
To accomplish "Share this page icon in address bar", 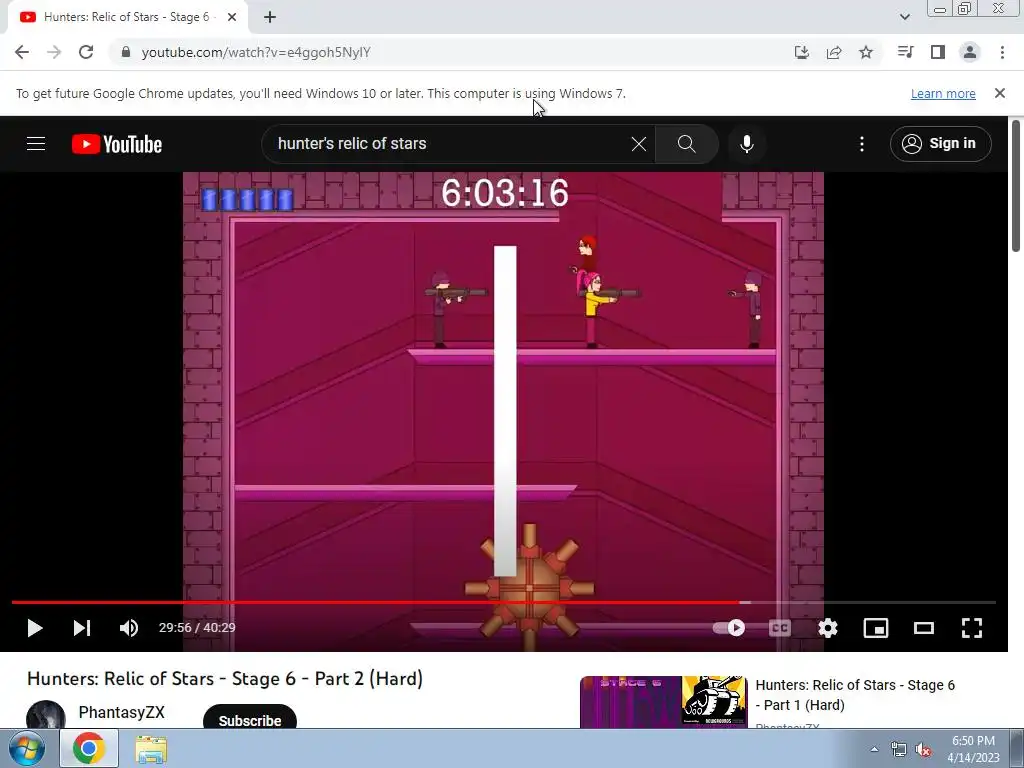I will [x=834, y=52].
